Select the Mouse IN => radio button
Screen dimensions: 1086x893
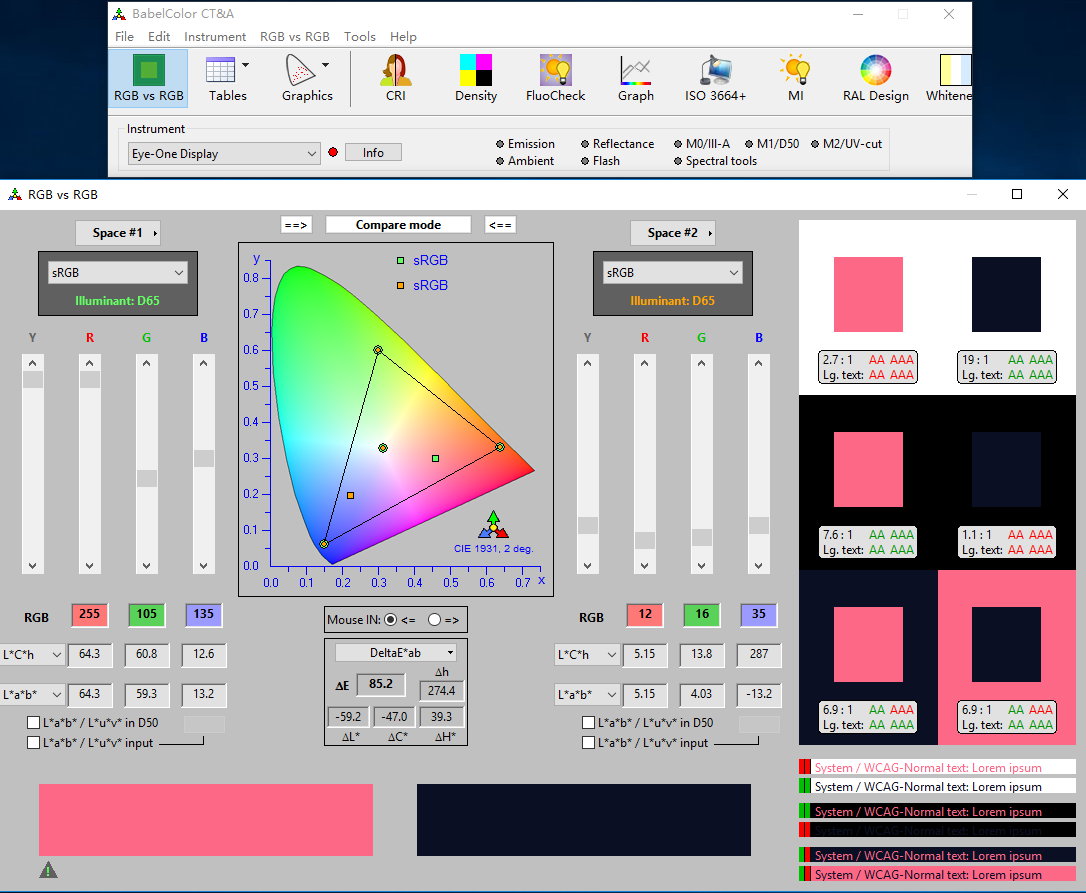[434, 619]
